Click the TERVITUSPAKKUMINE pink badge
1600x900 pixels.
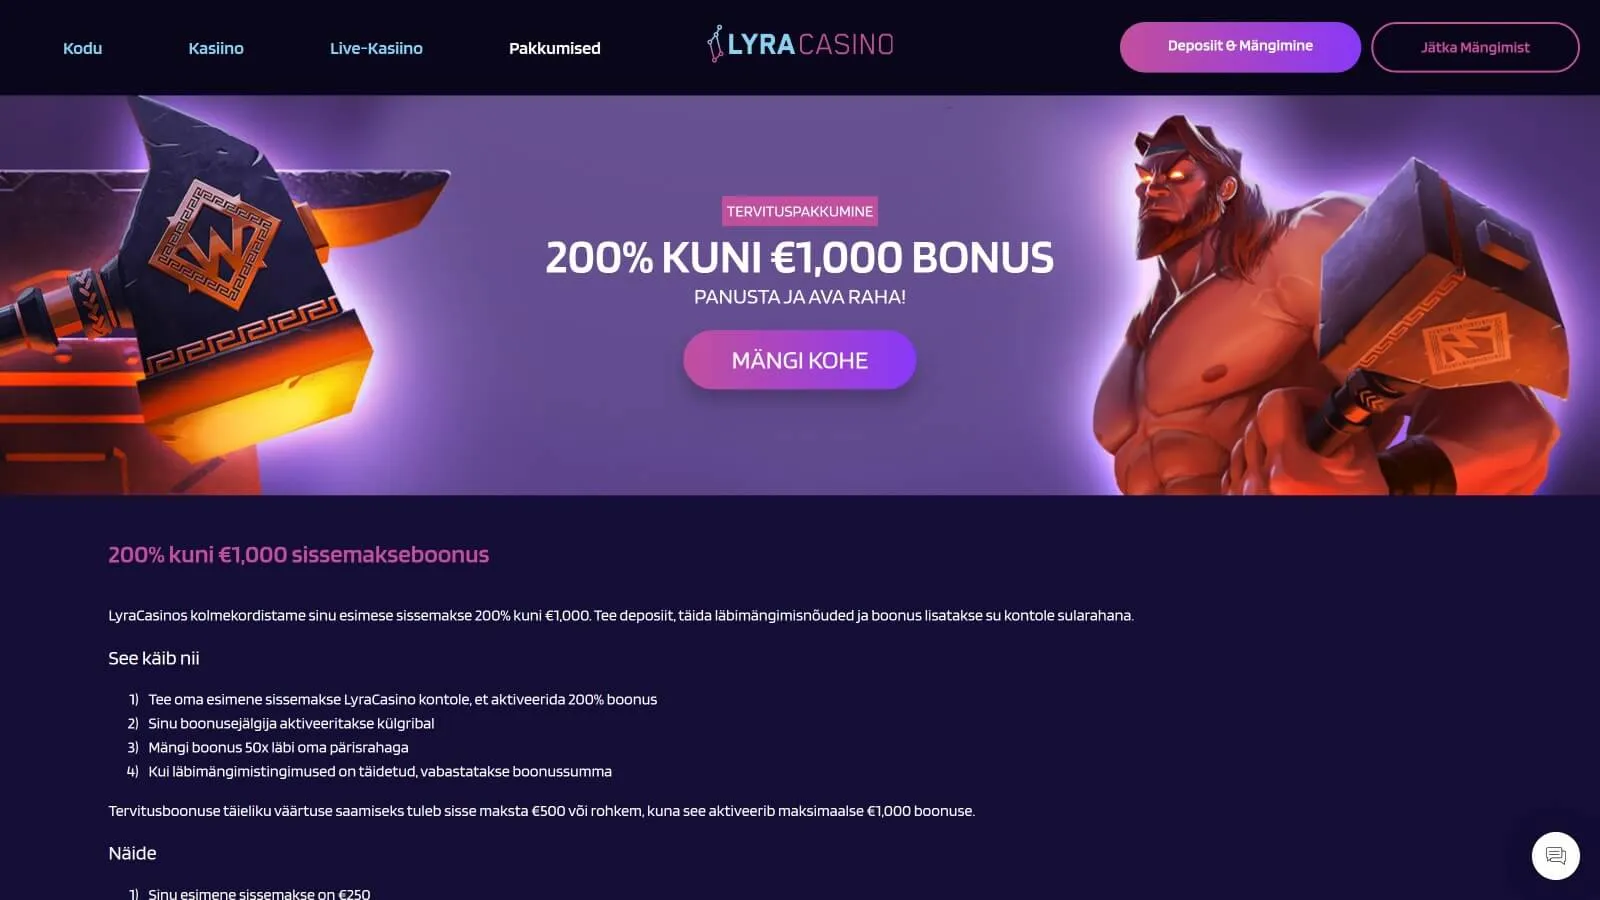800,211
